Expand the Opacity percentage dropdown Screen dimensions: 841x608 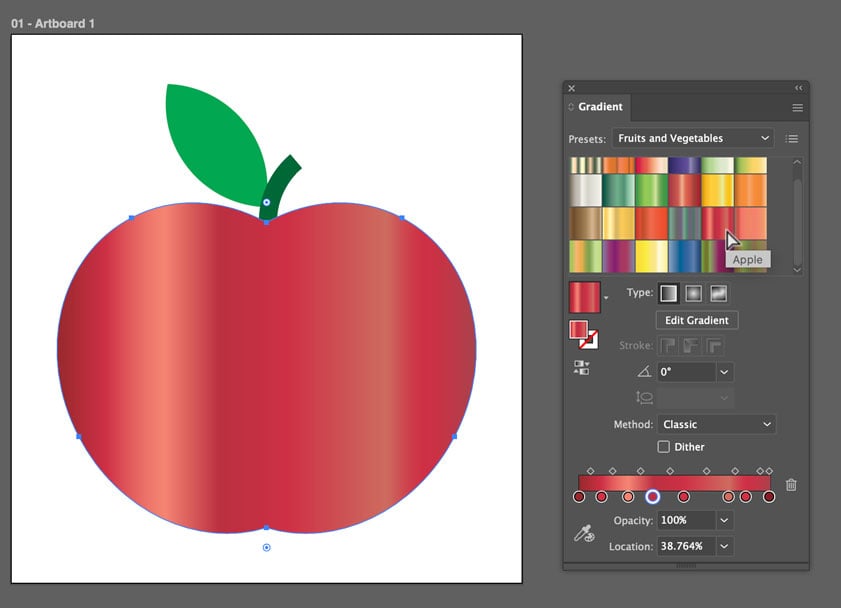[725, 521]
